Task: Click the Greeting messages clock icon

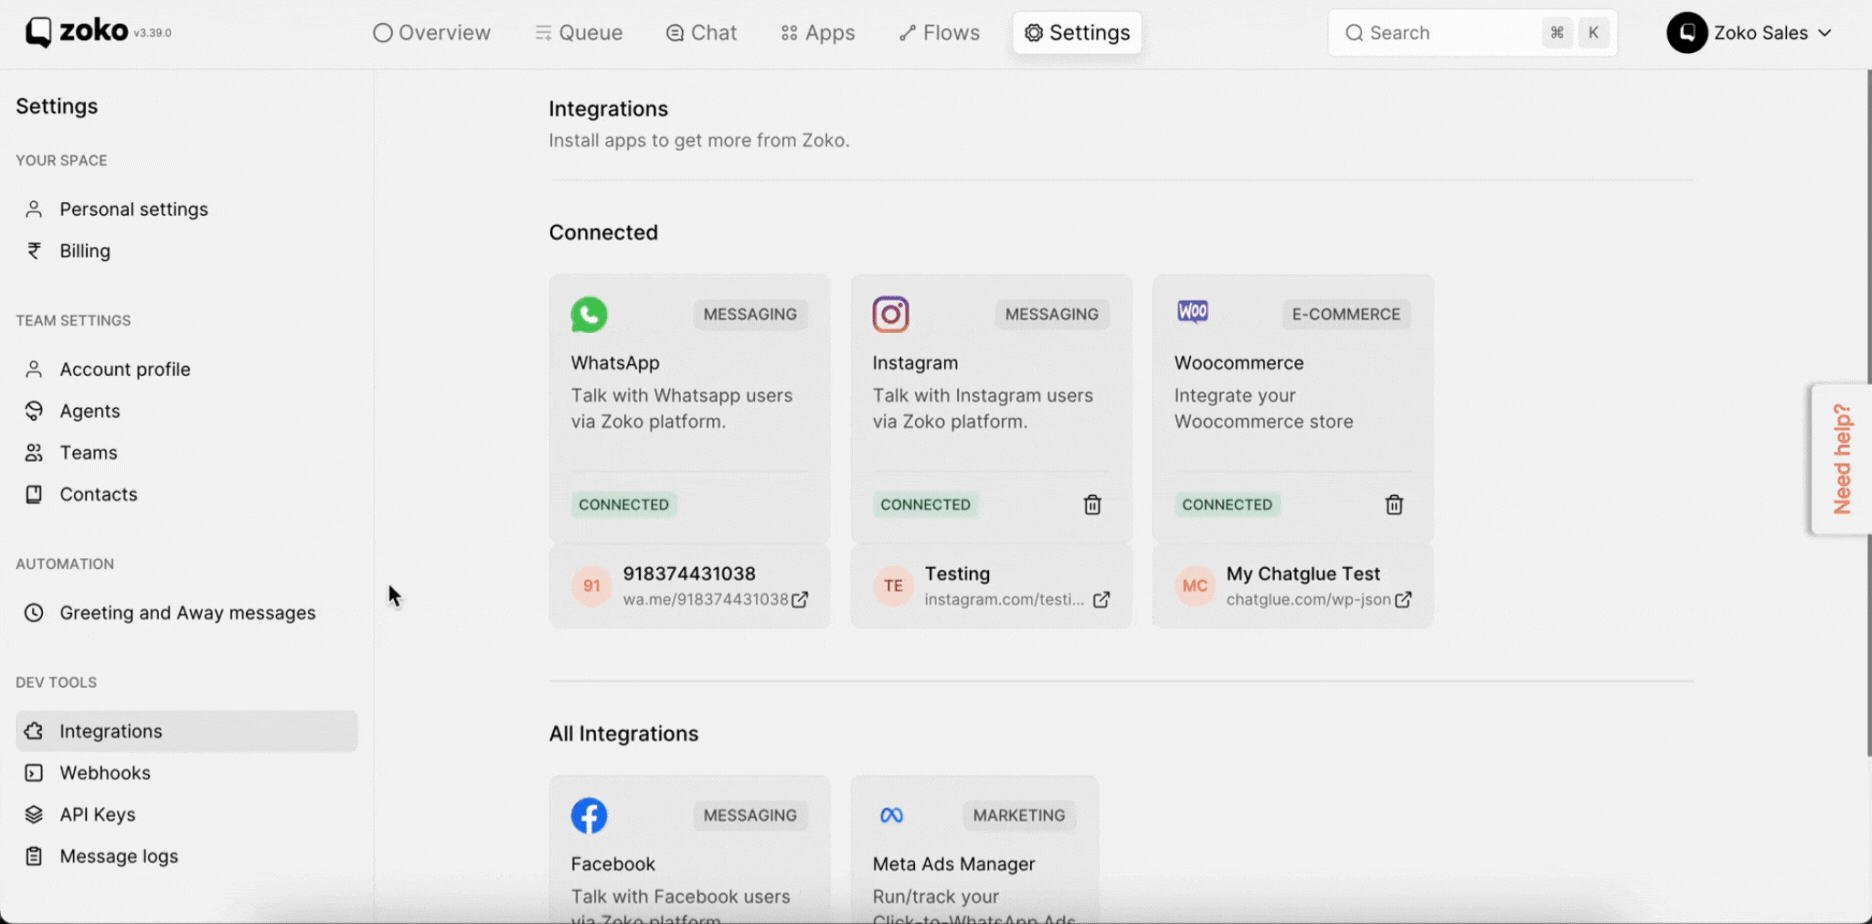Action: [x=34, y=613]
